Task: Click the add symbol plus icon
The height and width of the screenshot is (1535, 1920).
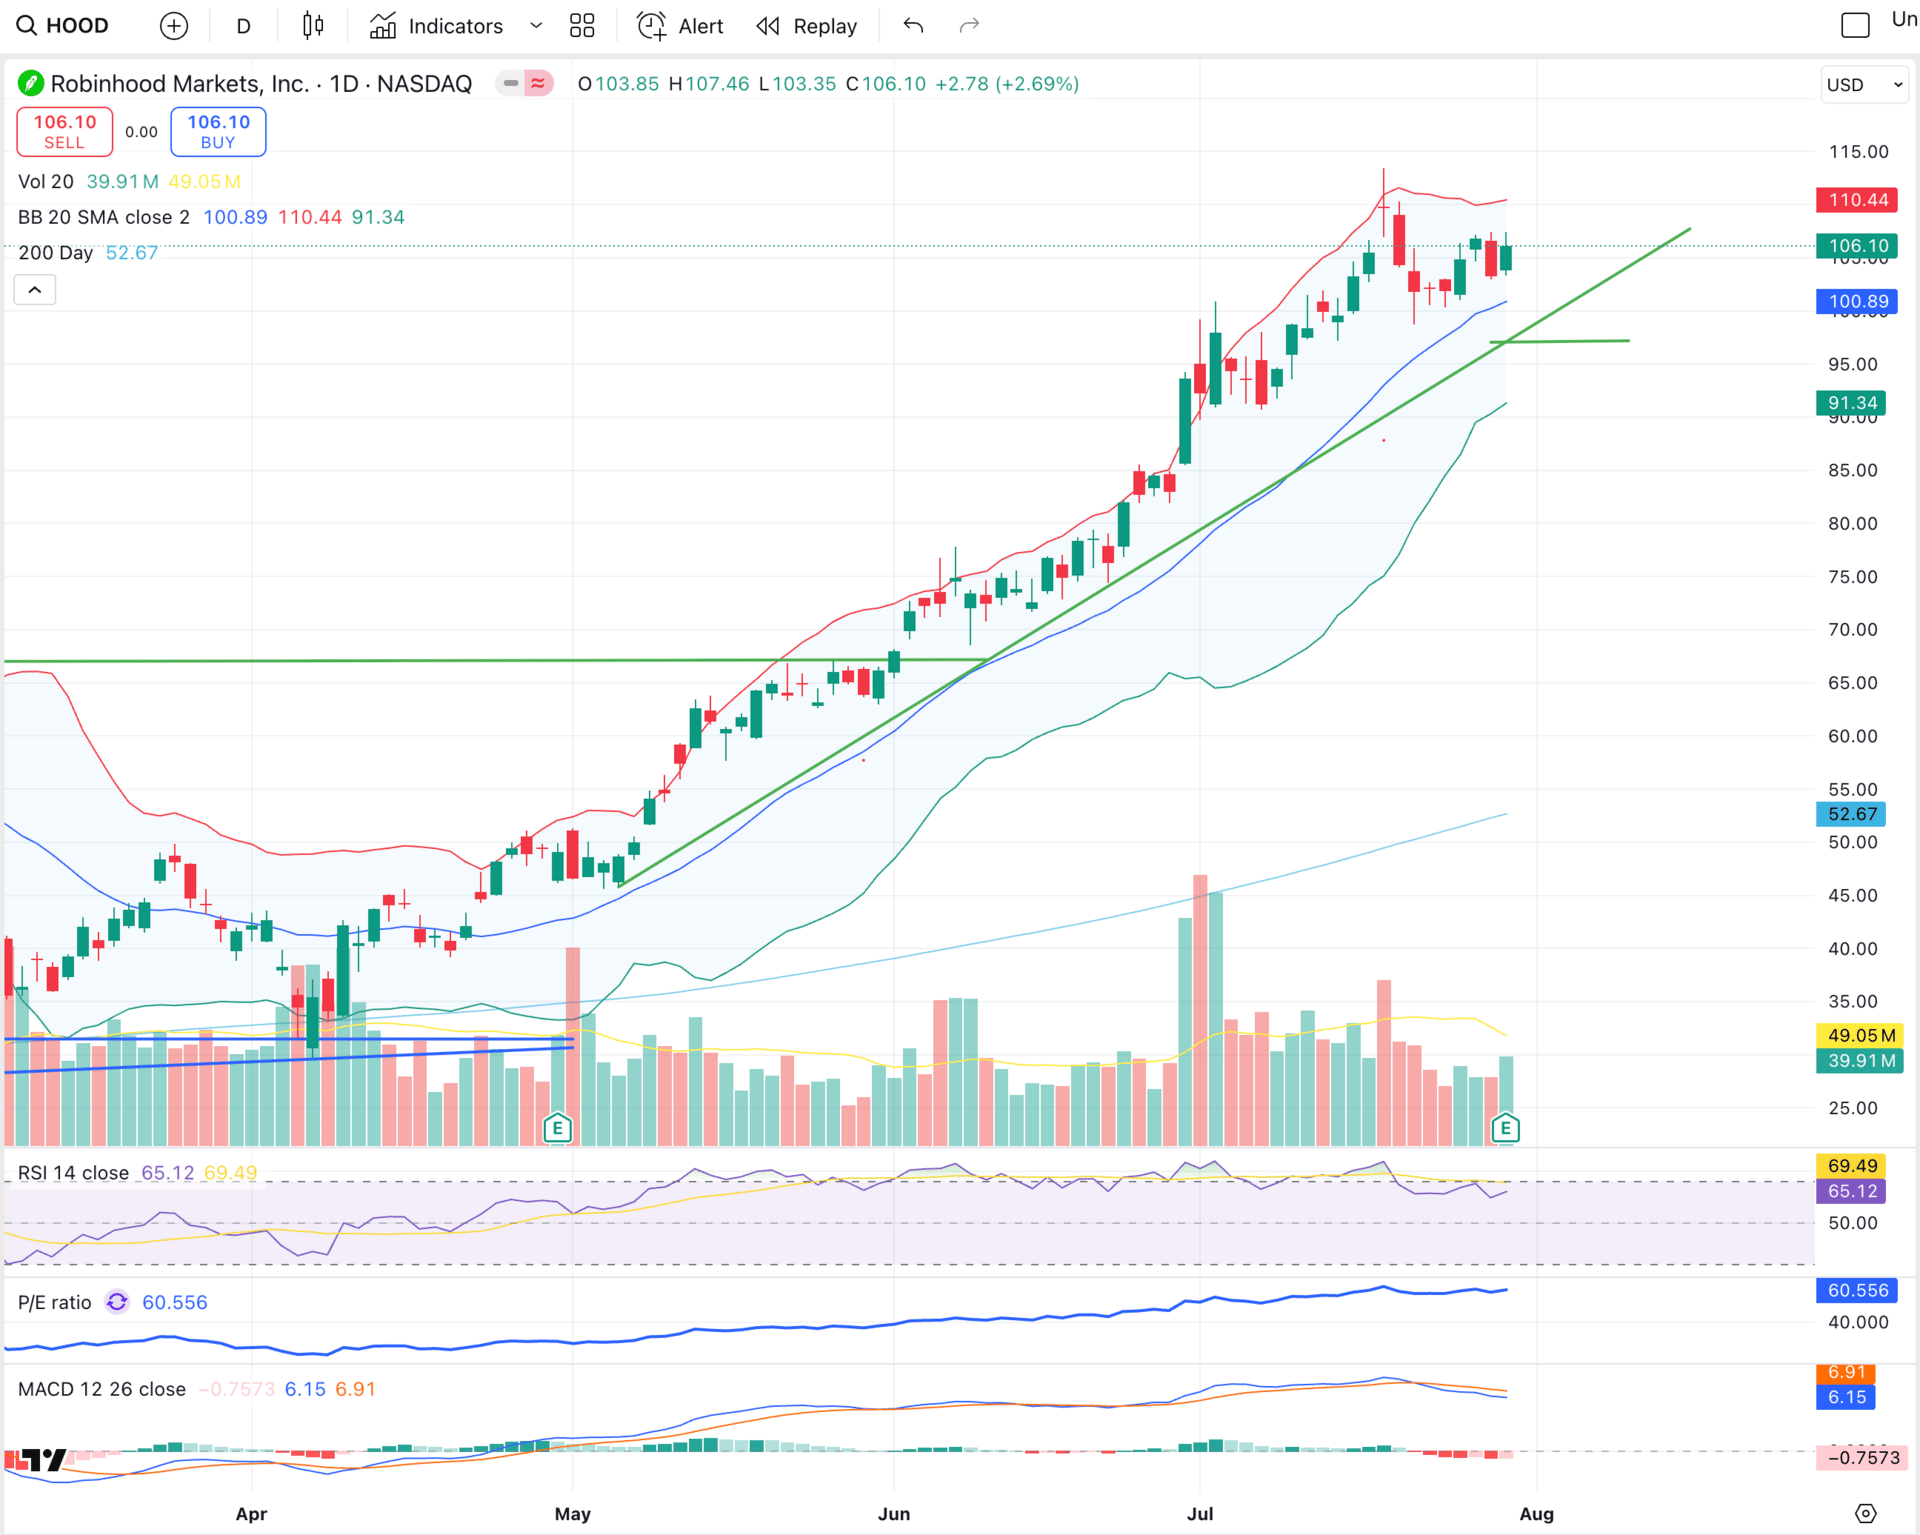Action: point(174,26)
